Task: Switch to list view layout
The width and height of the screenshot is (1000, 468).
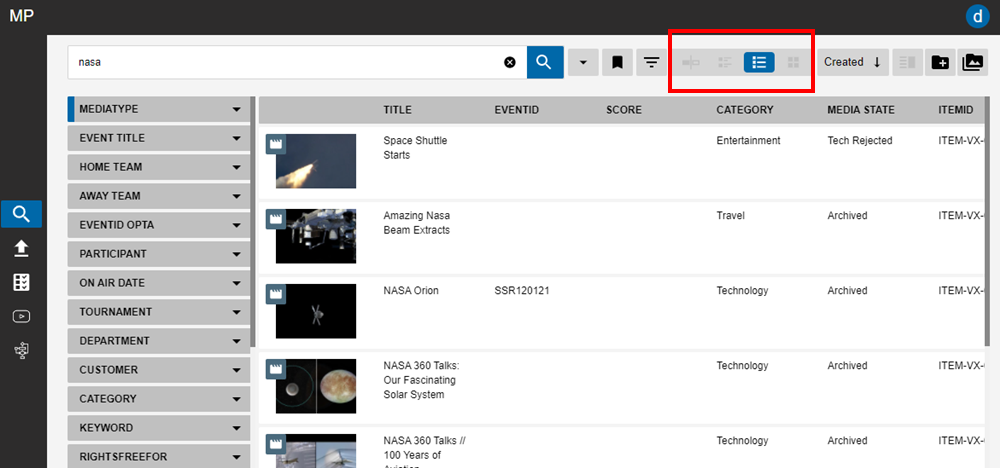Action: pyautogui.click(x=759, y=62)
